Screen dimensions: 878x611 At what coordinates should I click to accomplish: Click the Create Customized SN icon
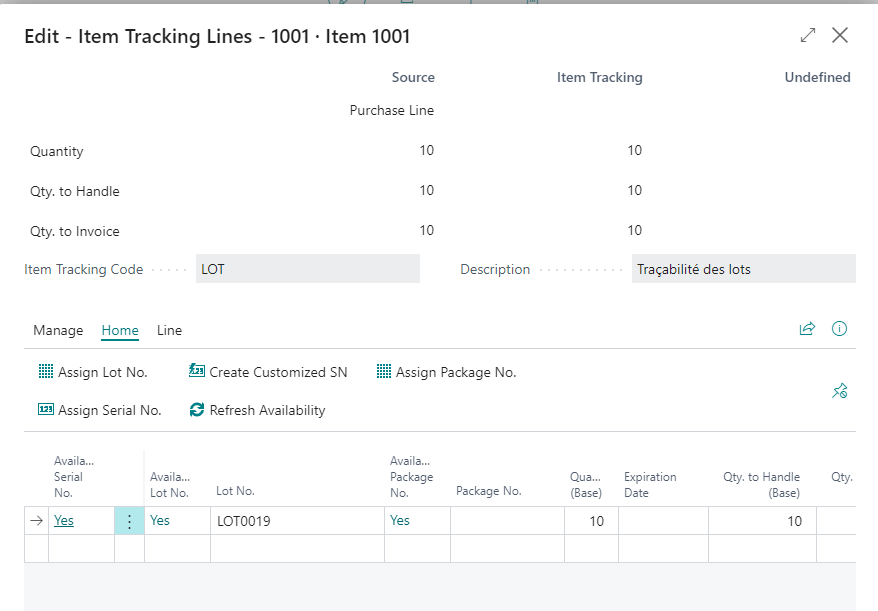[197, 371]
